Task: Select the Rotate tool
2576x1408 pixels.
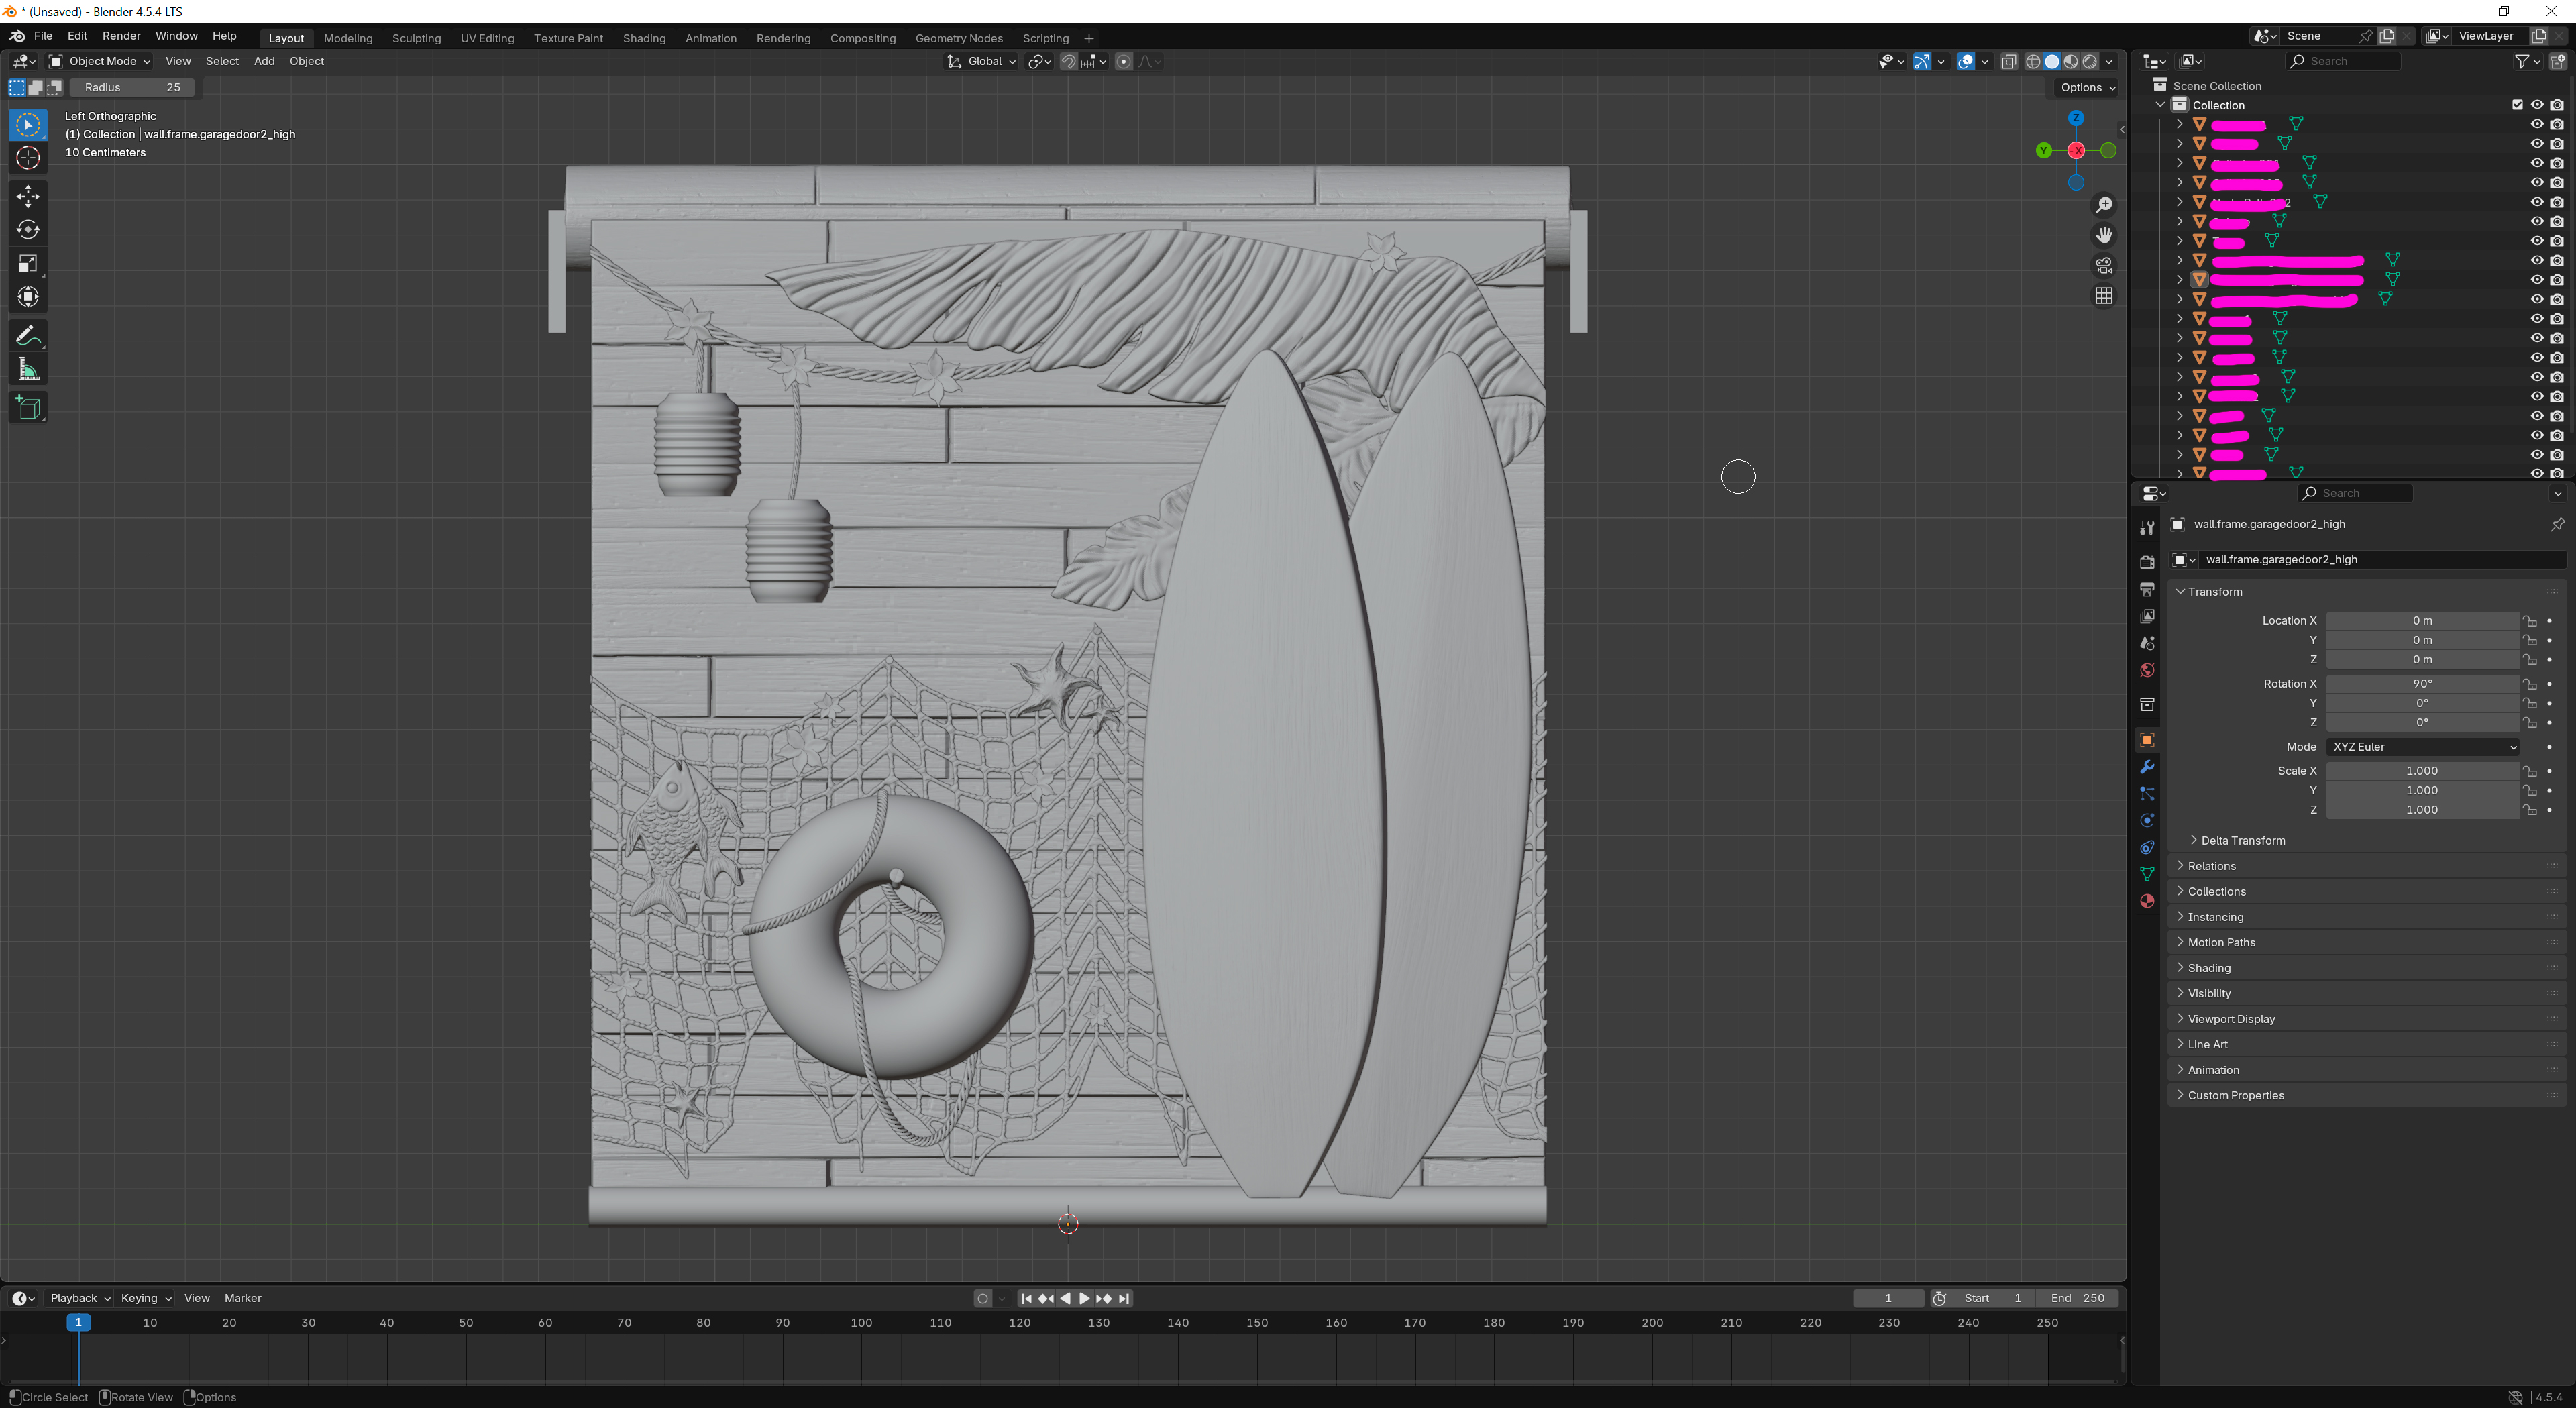Action: 28,229
